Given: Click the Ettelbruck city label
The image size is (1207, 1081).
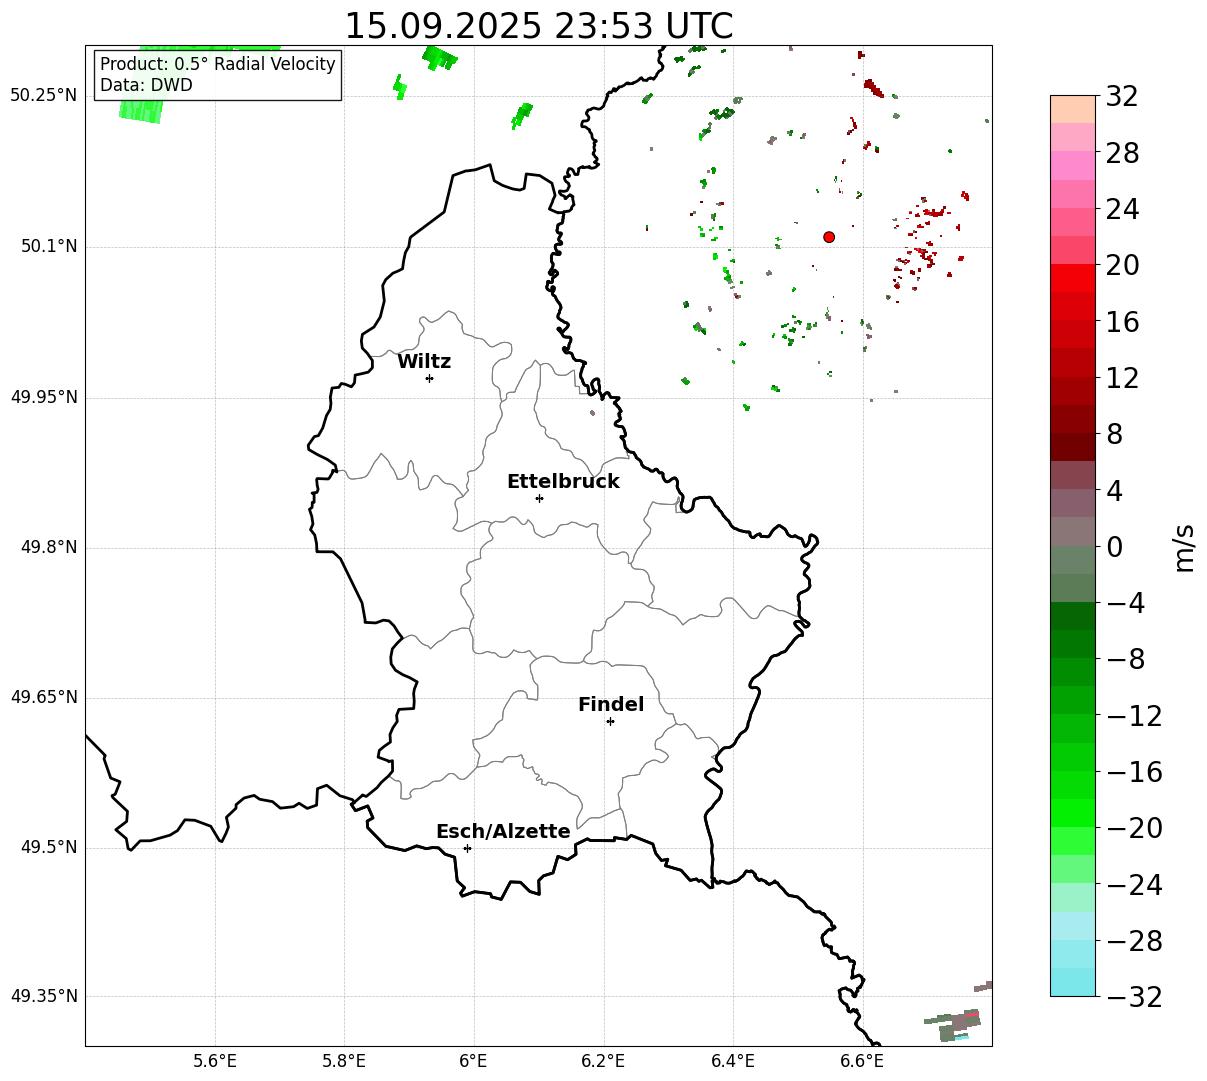Looking at the screenshot, I should (563, 482).
